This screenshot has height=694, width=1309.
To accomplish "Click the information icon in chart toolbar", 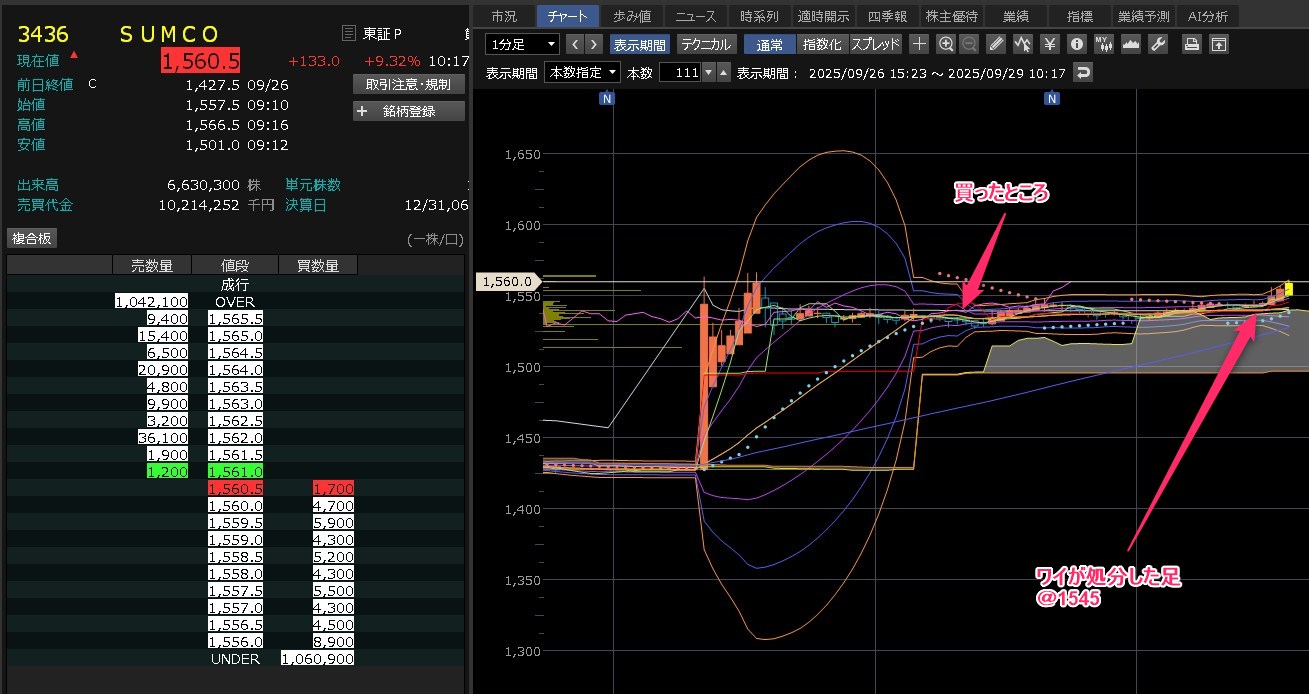I will click(1076, 44).
